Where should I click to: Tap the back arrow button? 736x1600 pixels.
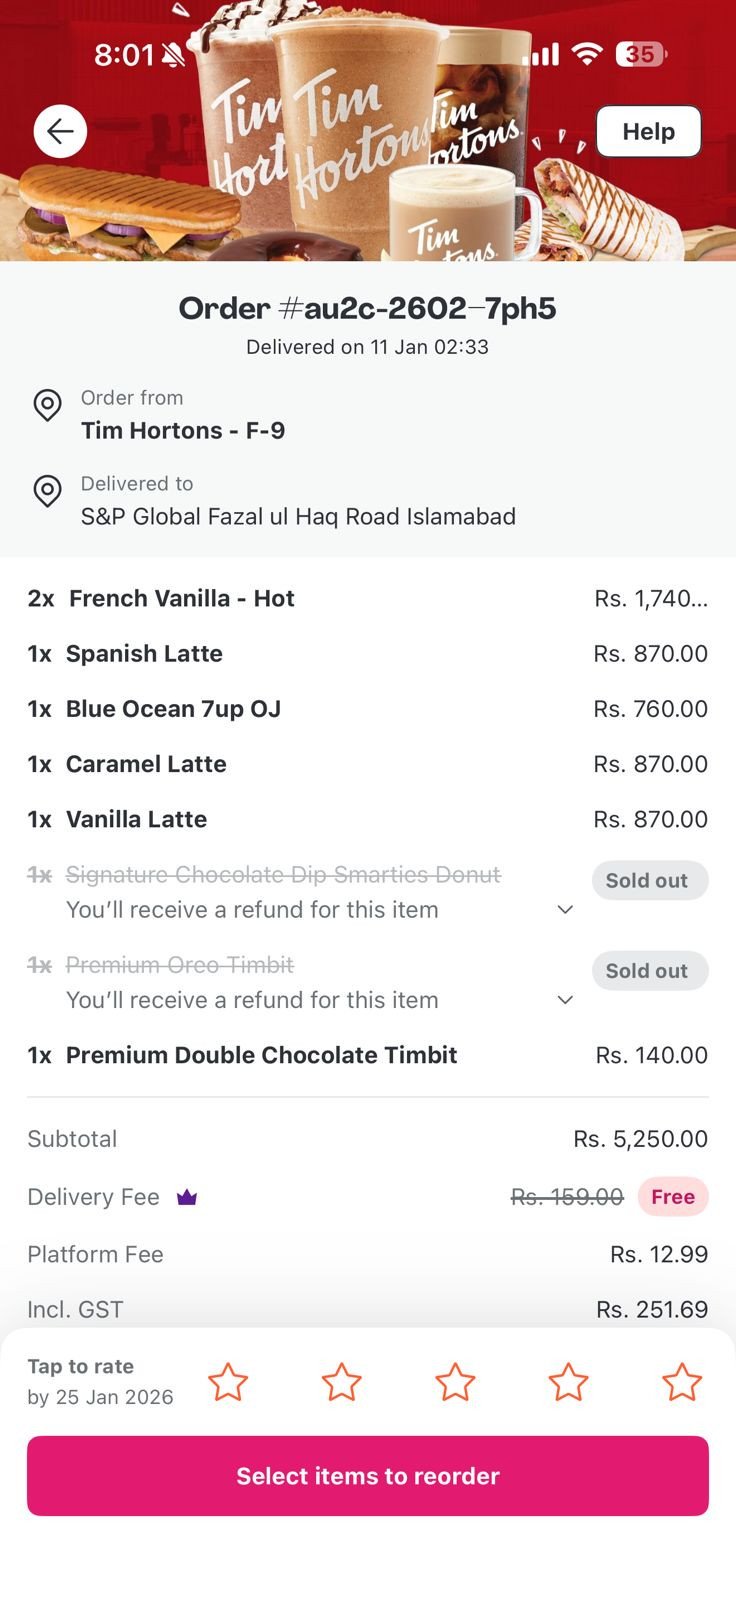pos(60,131)
